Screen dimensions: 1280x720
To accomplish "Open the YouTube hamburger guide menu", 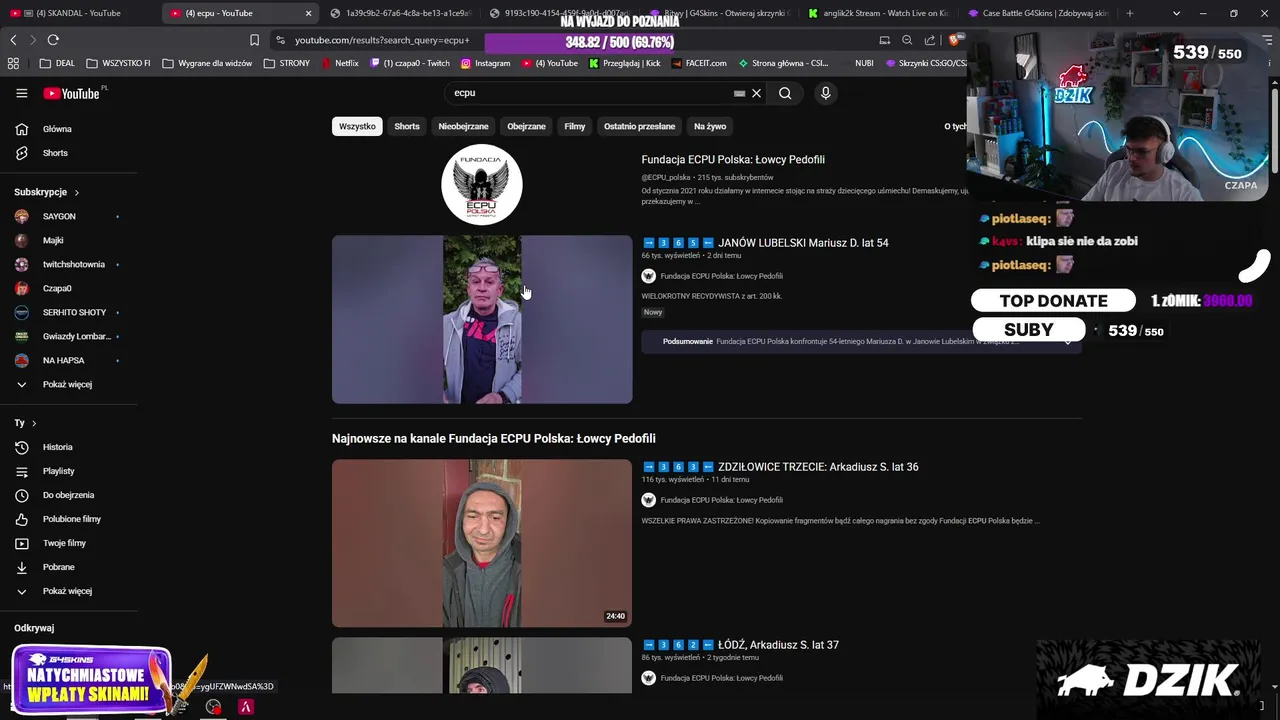I will tap(21, 93).
